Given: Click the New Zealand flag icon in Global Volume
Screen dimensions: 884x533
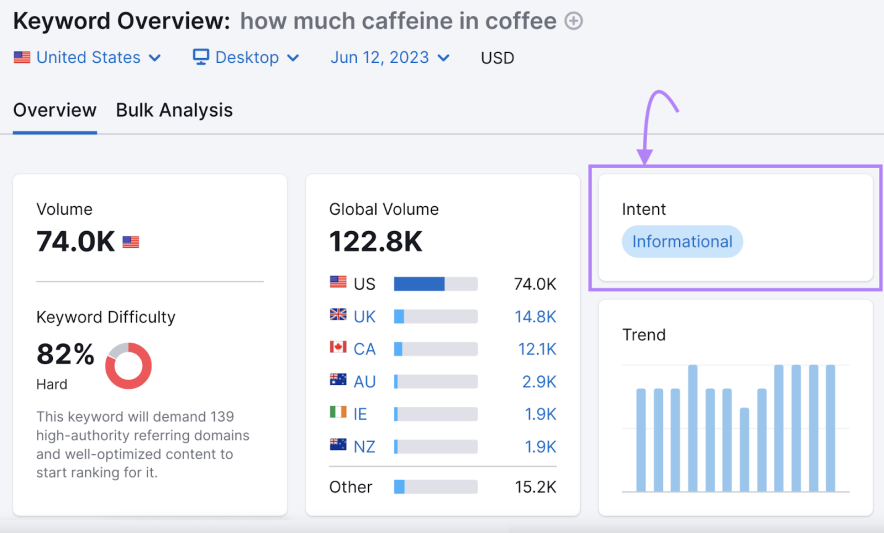Looking at the screenshot, I should pyautogui.click(x=338, y=446).
